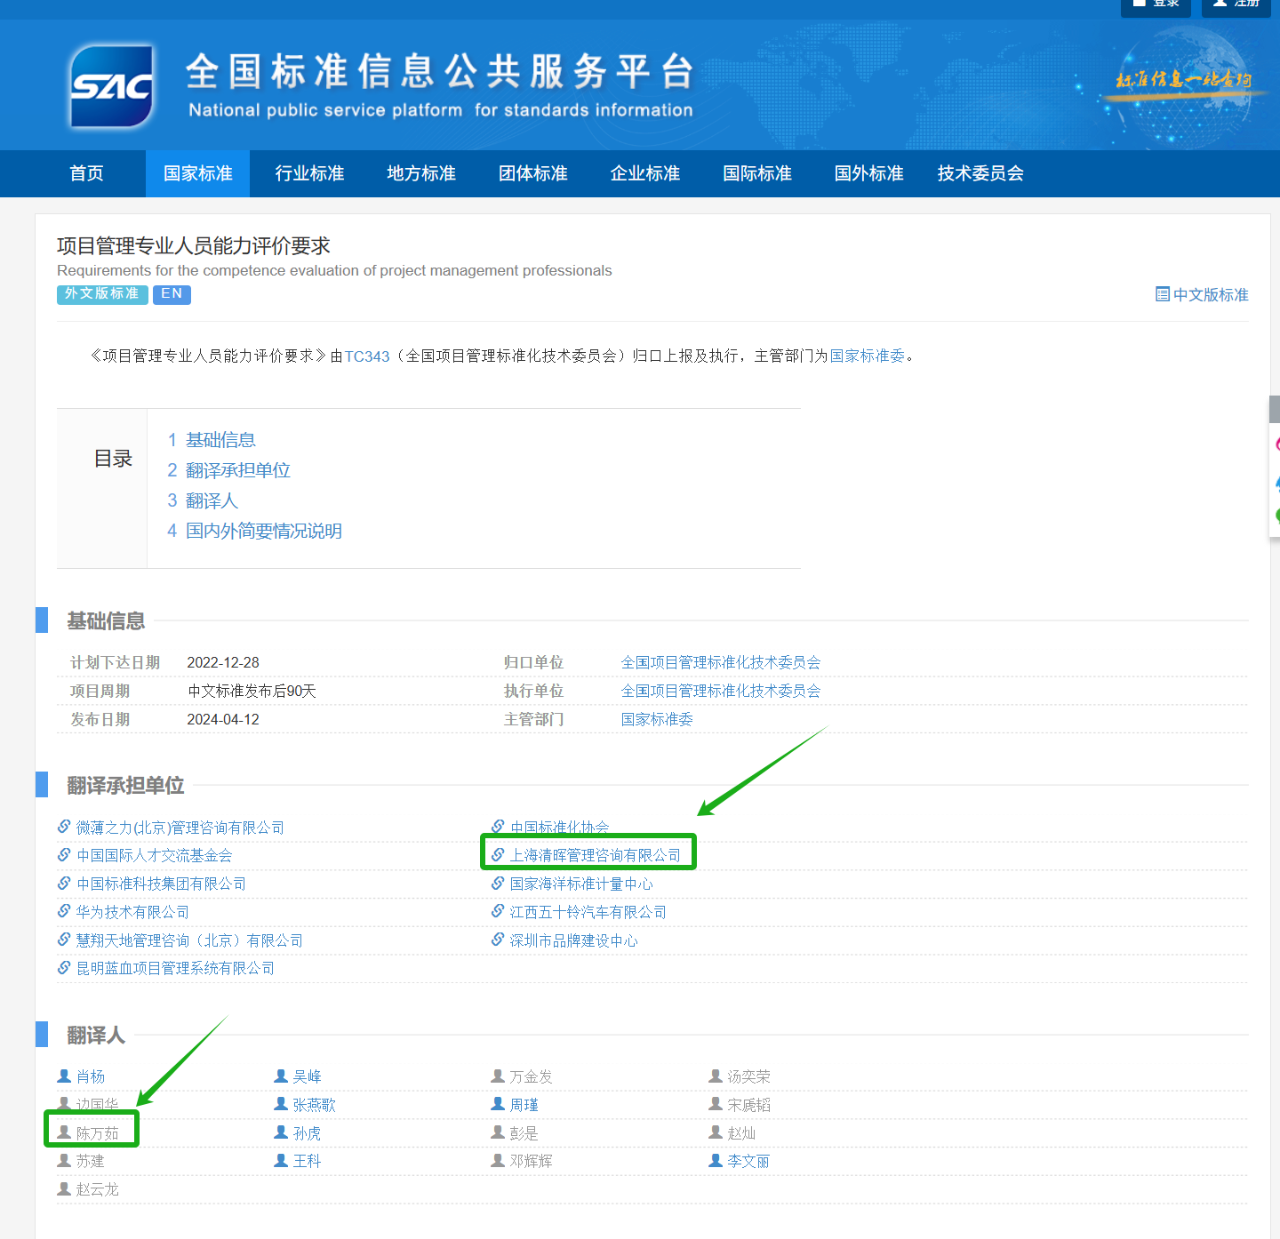Click the person icon next to 吴峰
This screenshot has height=1239, width=1280.
[x=281, y=1076]
